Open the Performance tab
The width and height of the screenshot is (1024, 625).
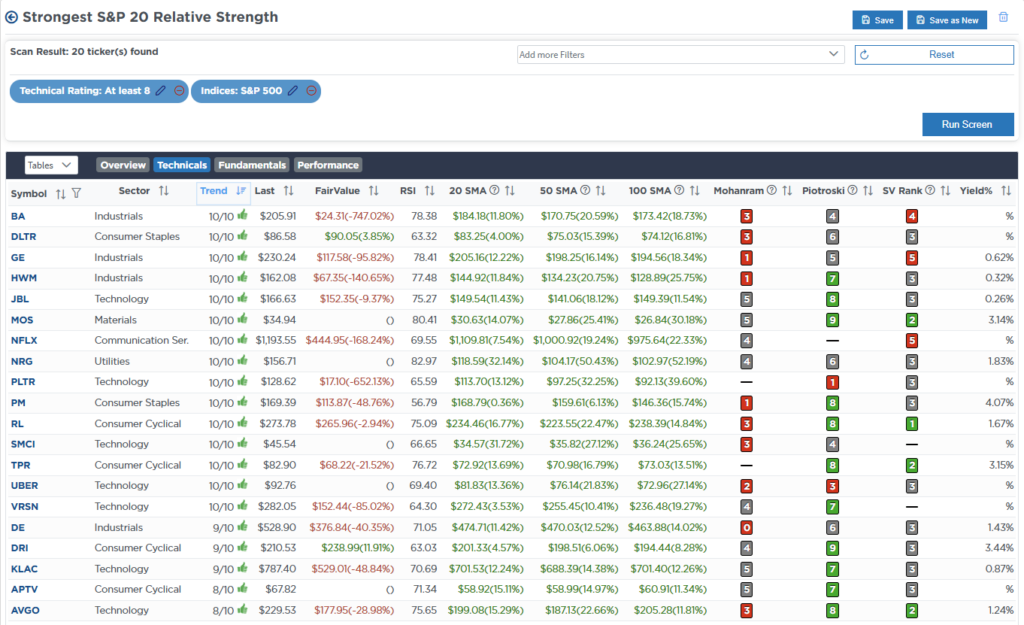(x=328, y=165)
